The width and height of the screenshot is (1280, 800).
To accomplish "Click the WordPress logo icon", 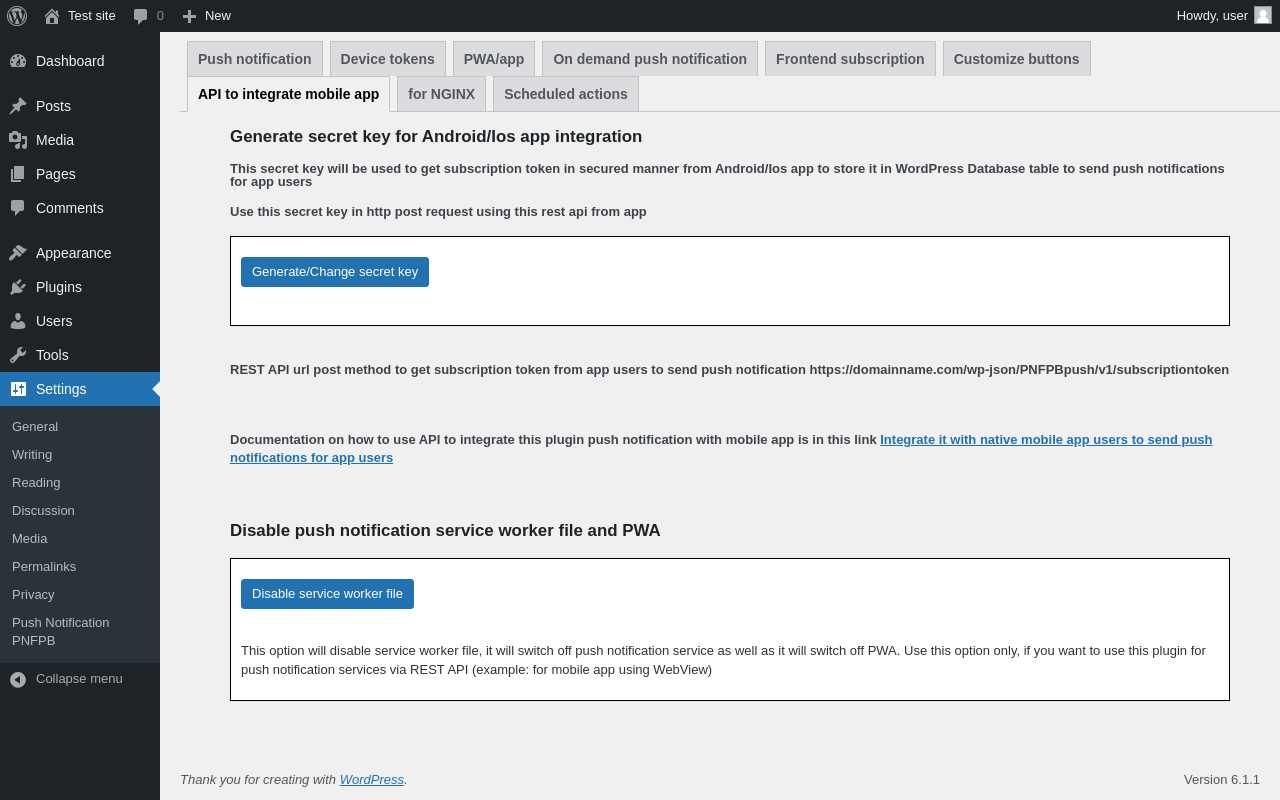I will point(17,16).
